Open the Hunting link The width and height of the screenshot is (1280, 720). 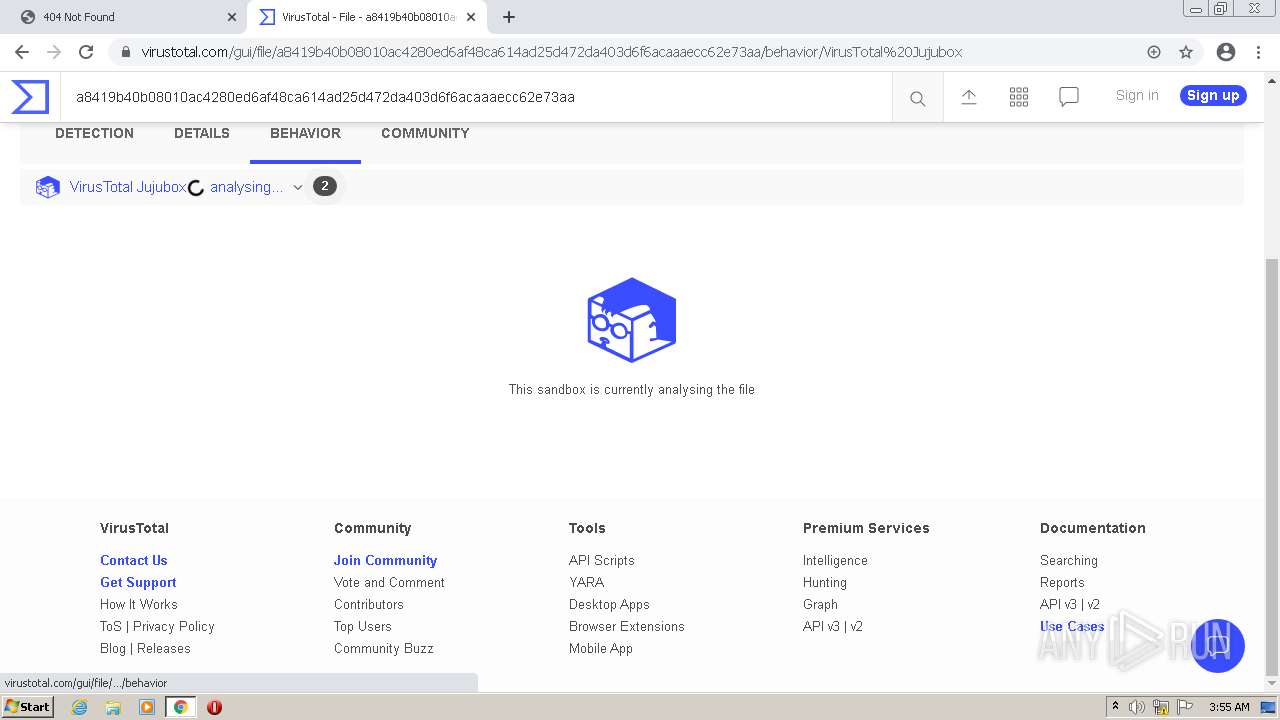pyautogui.click(x=825, y=582)
